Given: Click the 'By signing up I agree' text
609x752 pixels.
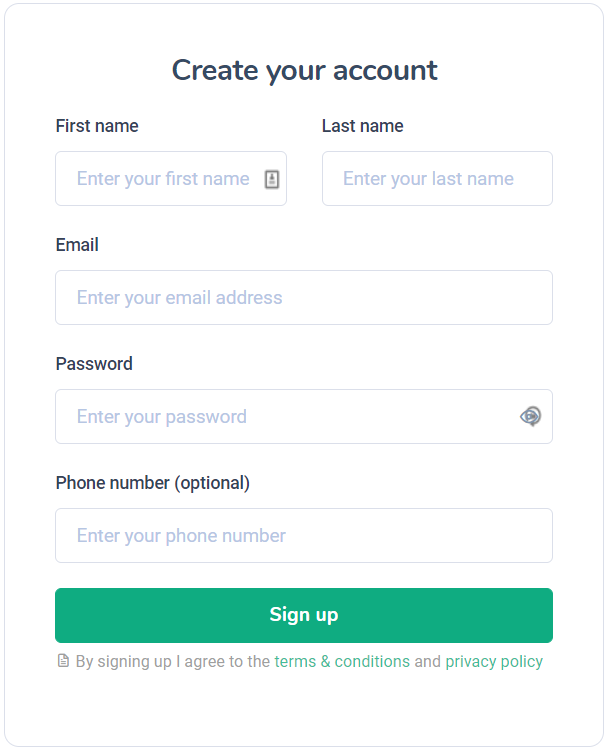Looking at the screenshot, I should (x=172, y=662).
